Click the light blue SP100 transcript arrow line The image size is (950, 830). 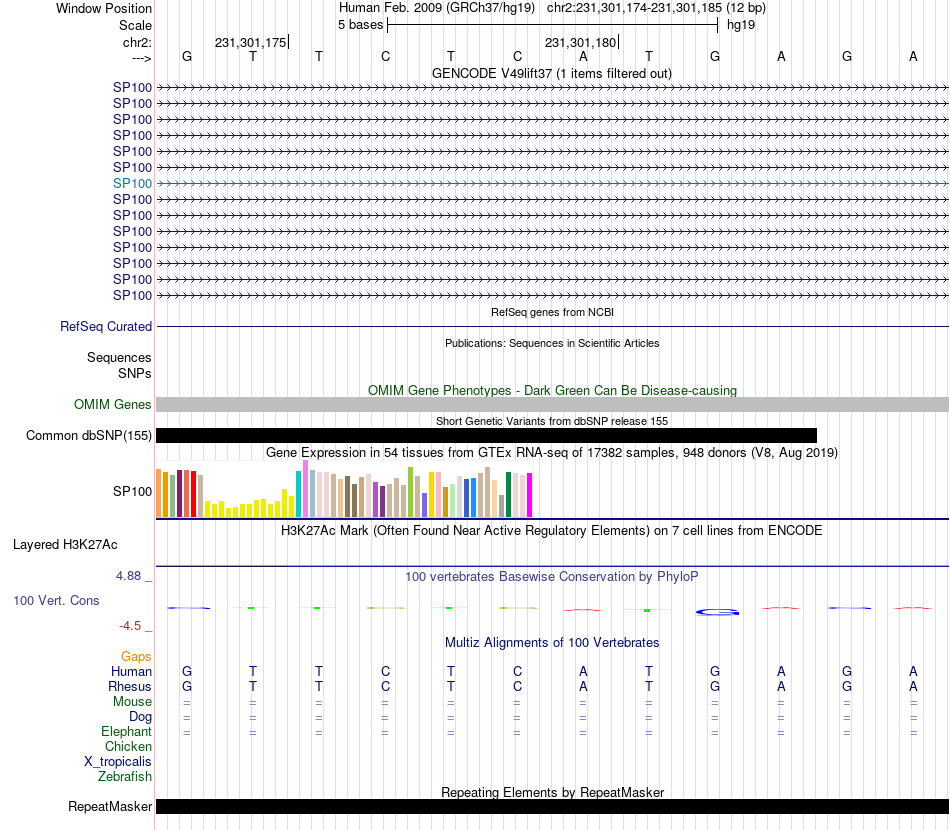tap(552, 183)
